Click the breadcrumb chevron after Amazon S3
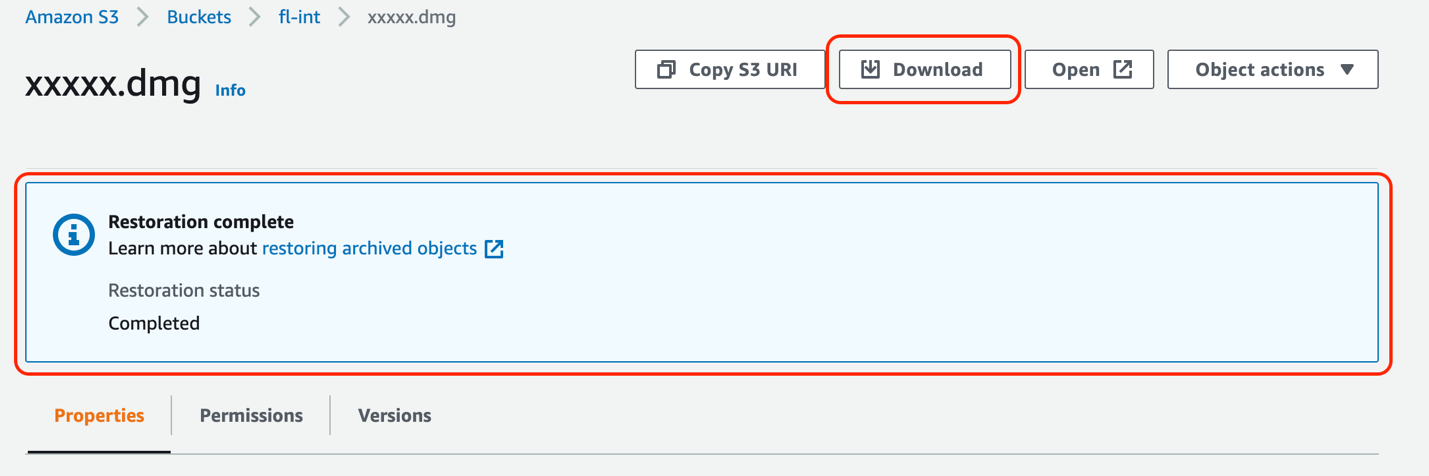 click(x=143, y=18)
